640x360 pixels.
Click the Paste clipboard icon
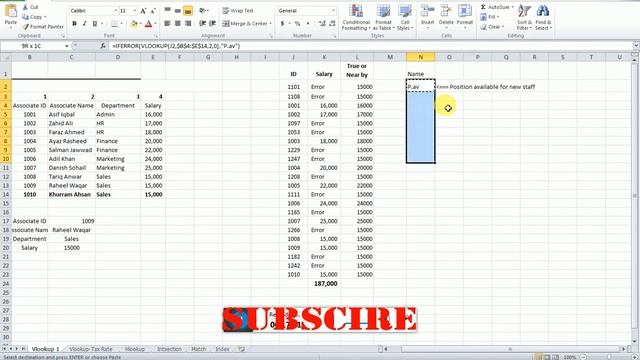(x=11, y=11)
